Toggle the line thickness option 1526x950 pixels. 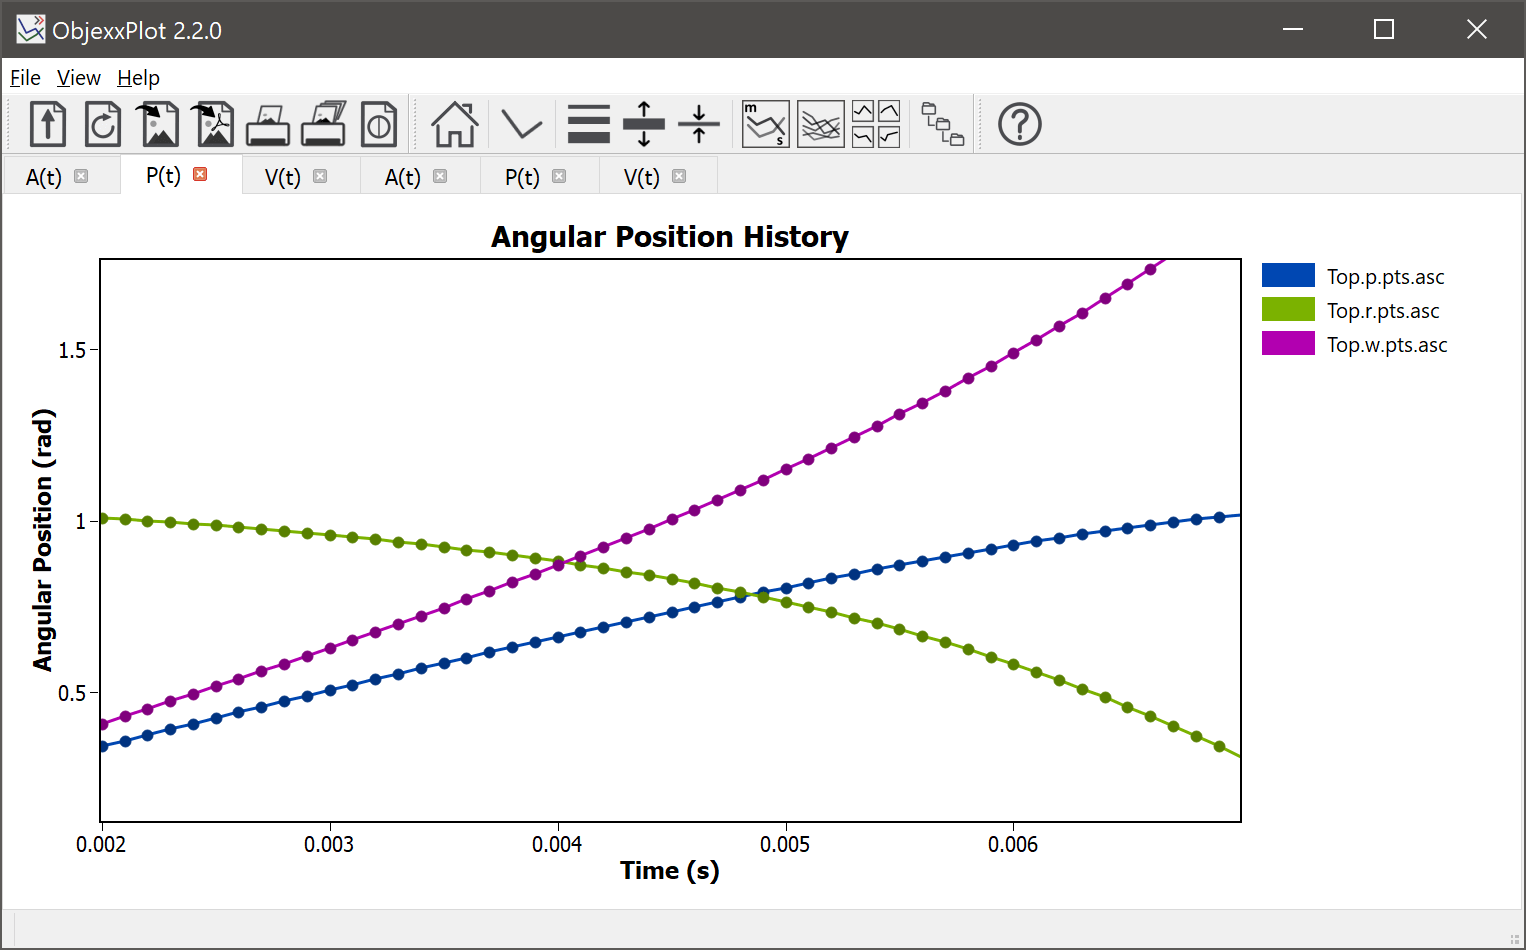coord(588,123)
